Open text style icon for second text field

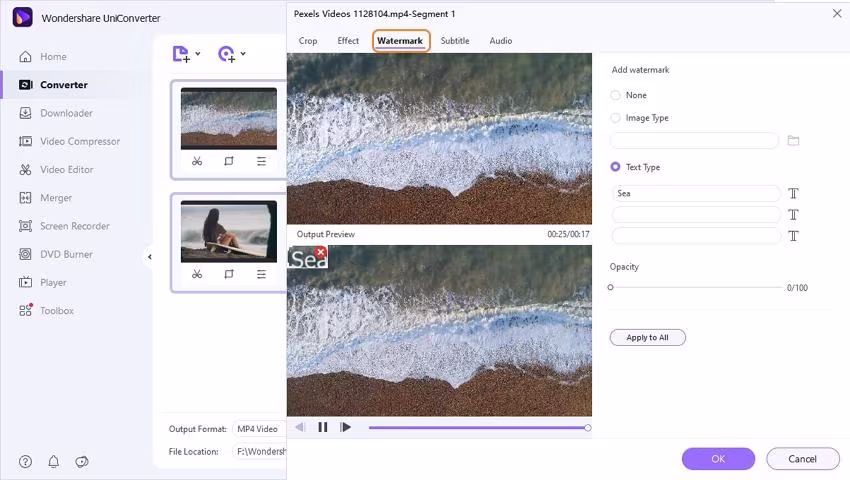pos(793,215)
